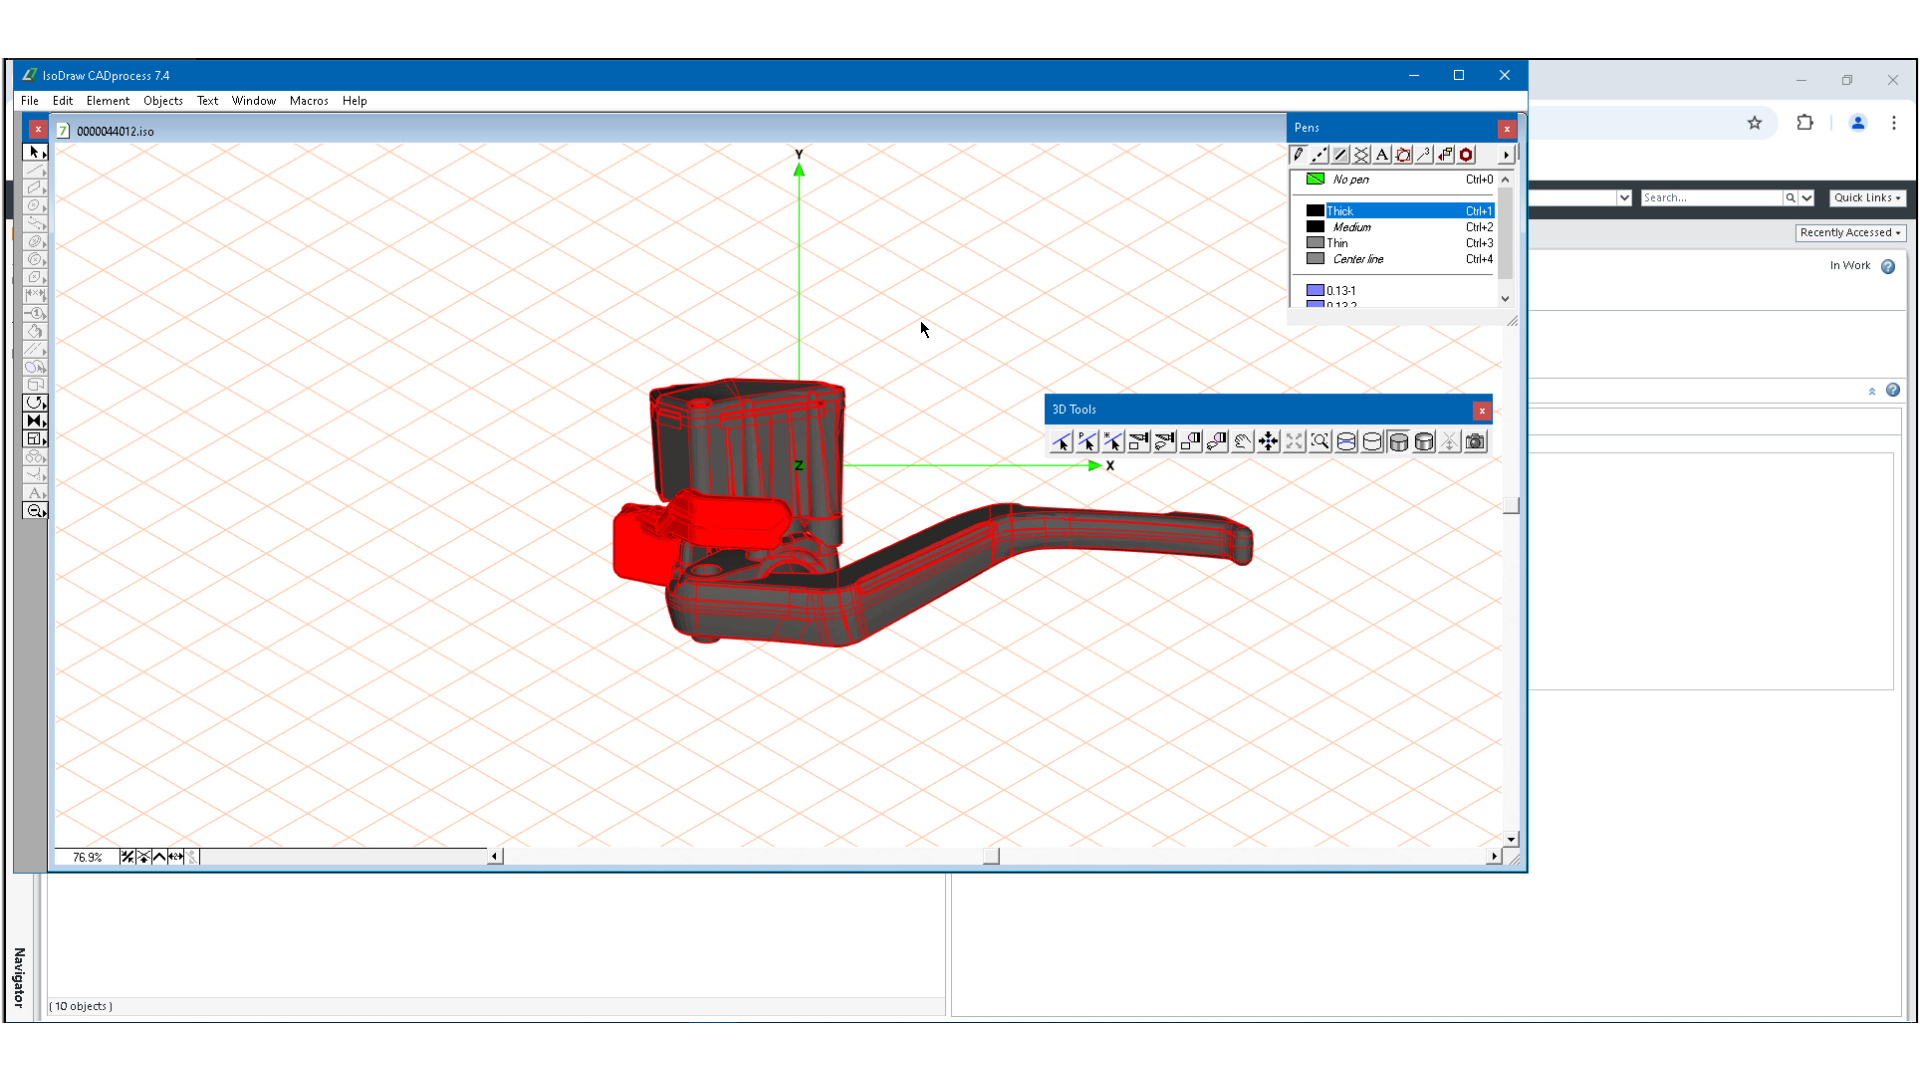The width and height of the screenshot is (1920, 1080).
Task: Open the File menu
Action: click(x=30, y=101)
